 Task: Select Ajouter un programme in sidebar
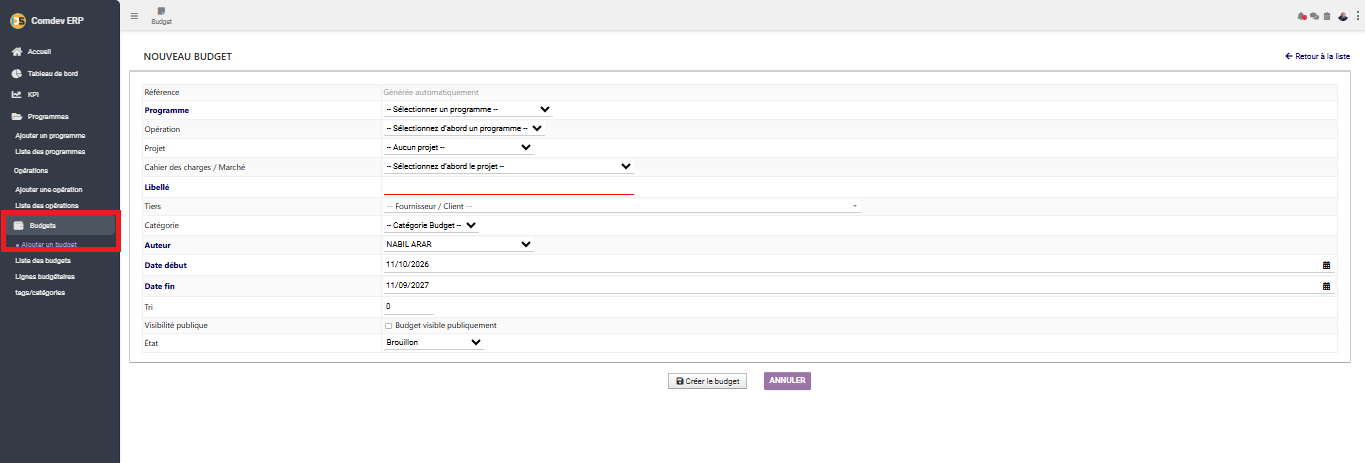50,135
